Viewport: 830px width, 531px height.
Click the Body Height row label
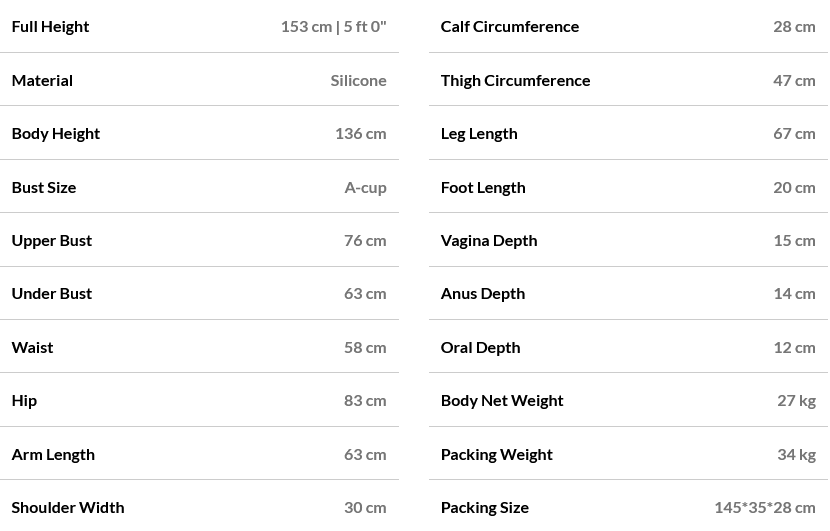click(x=56, y=133)
